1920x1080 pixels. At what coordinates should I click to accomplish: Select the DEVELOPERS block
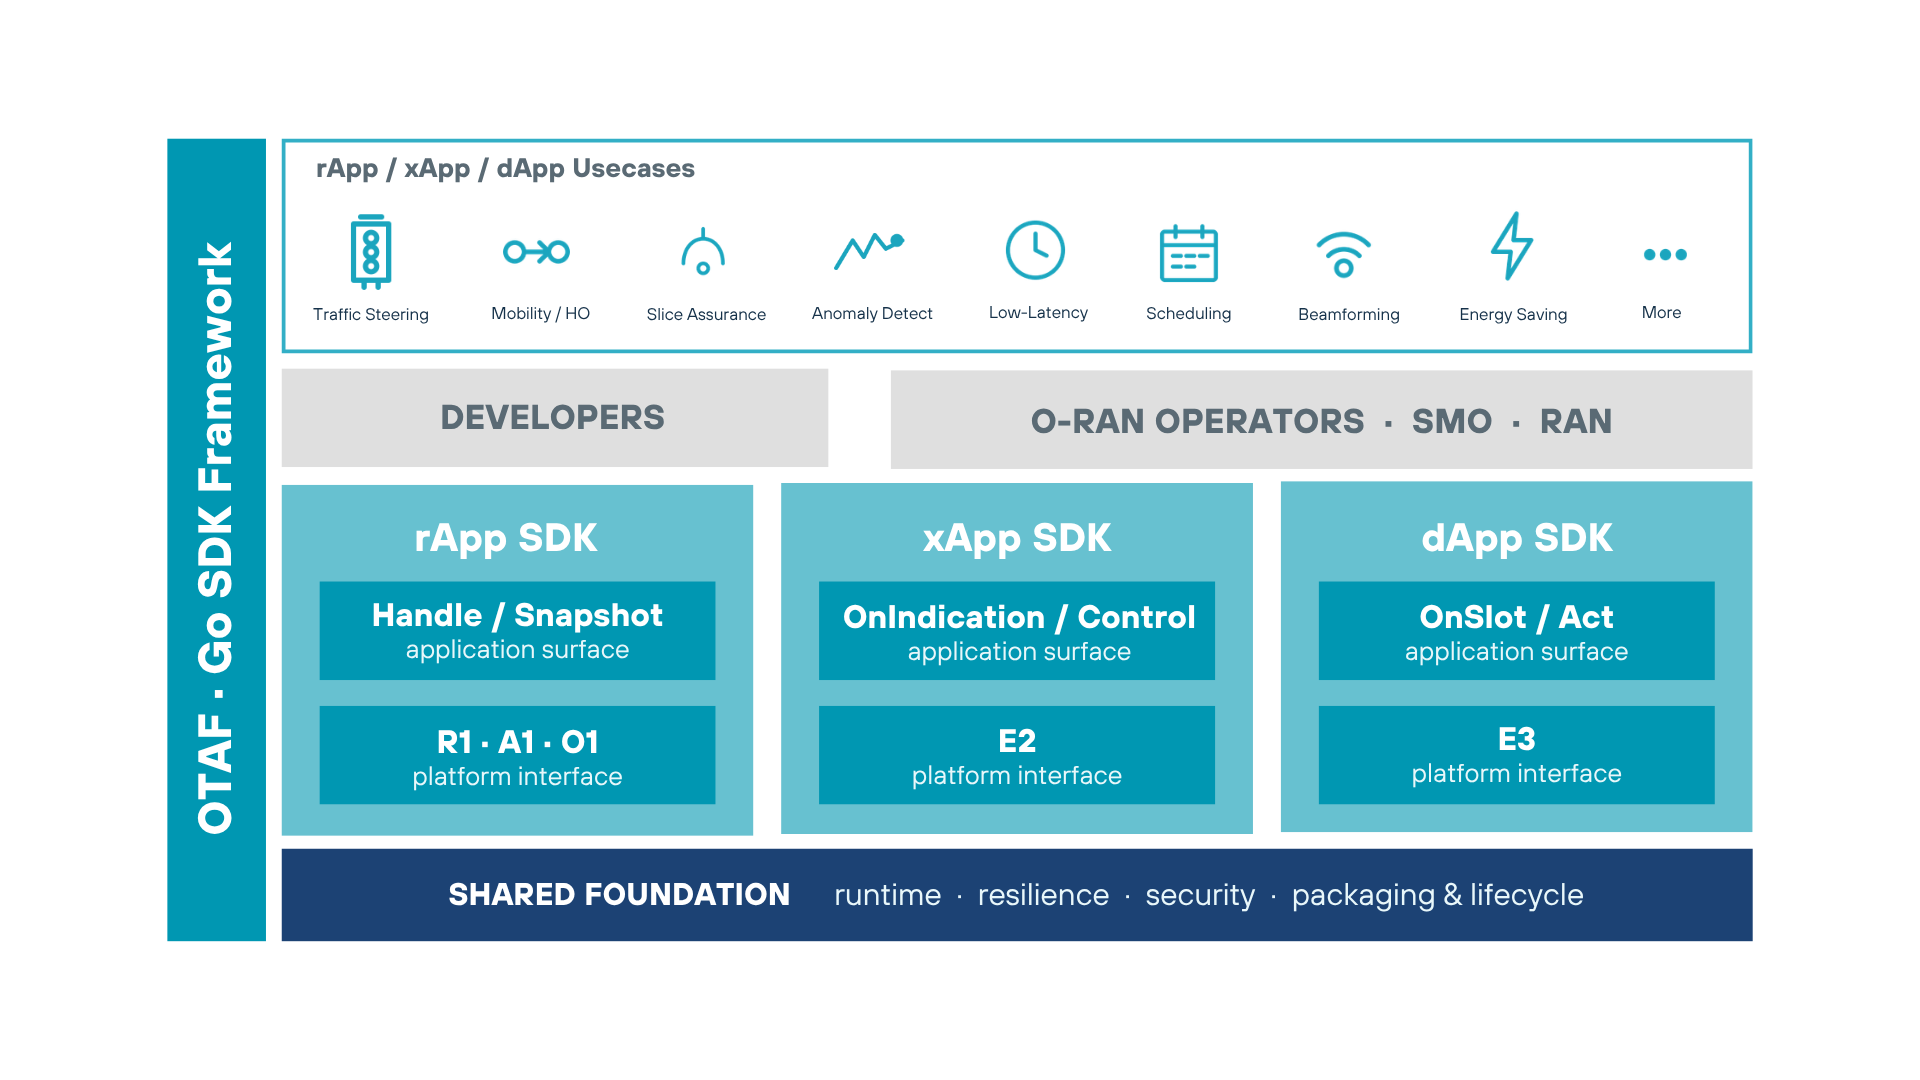[555, 418]
